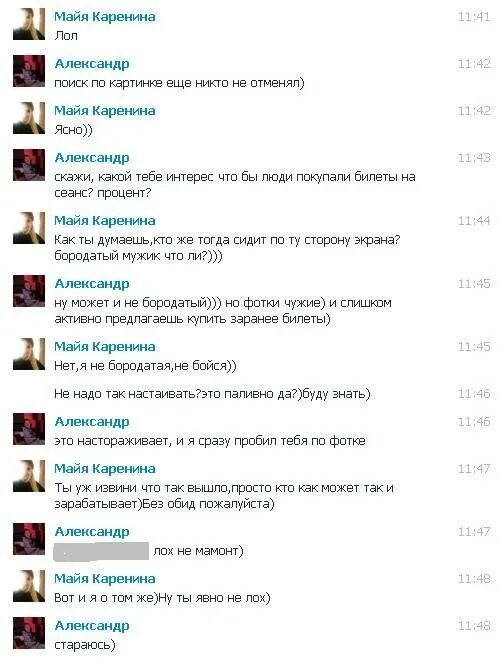
Task: Open Александр avatar next to 'это настораживает' message
Action: coord(29,429)
